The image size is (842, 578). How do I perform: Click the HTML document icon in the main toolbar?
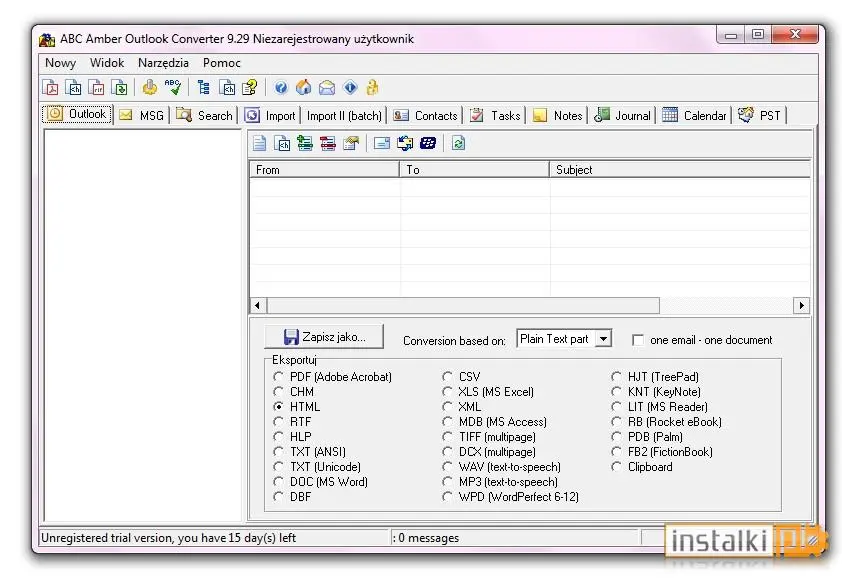pyautogui.click(x=74, y=88)
